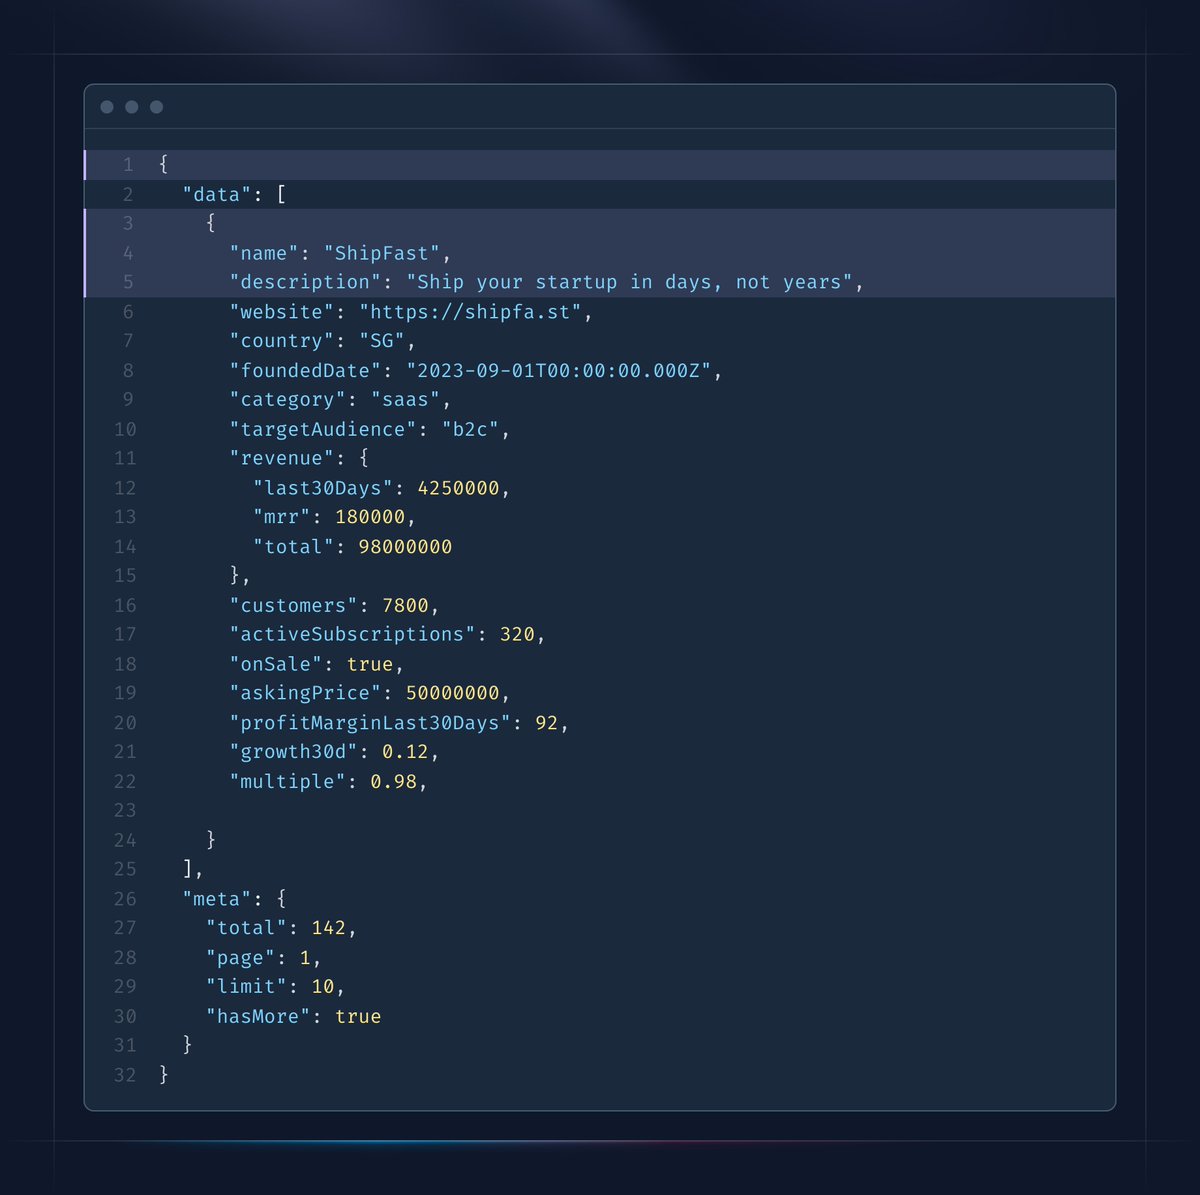Click the "onSale" key
1200x1195 pixels.
[x=276, y=664]
